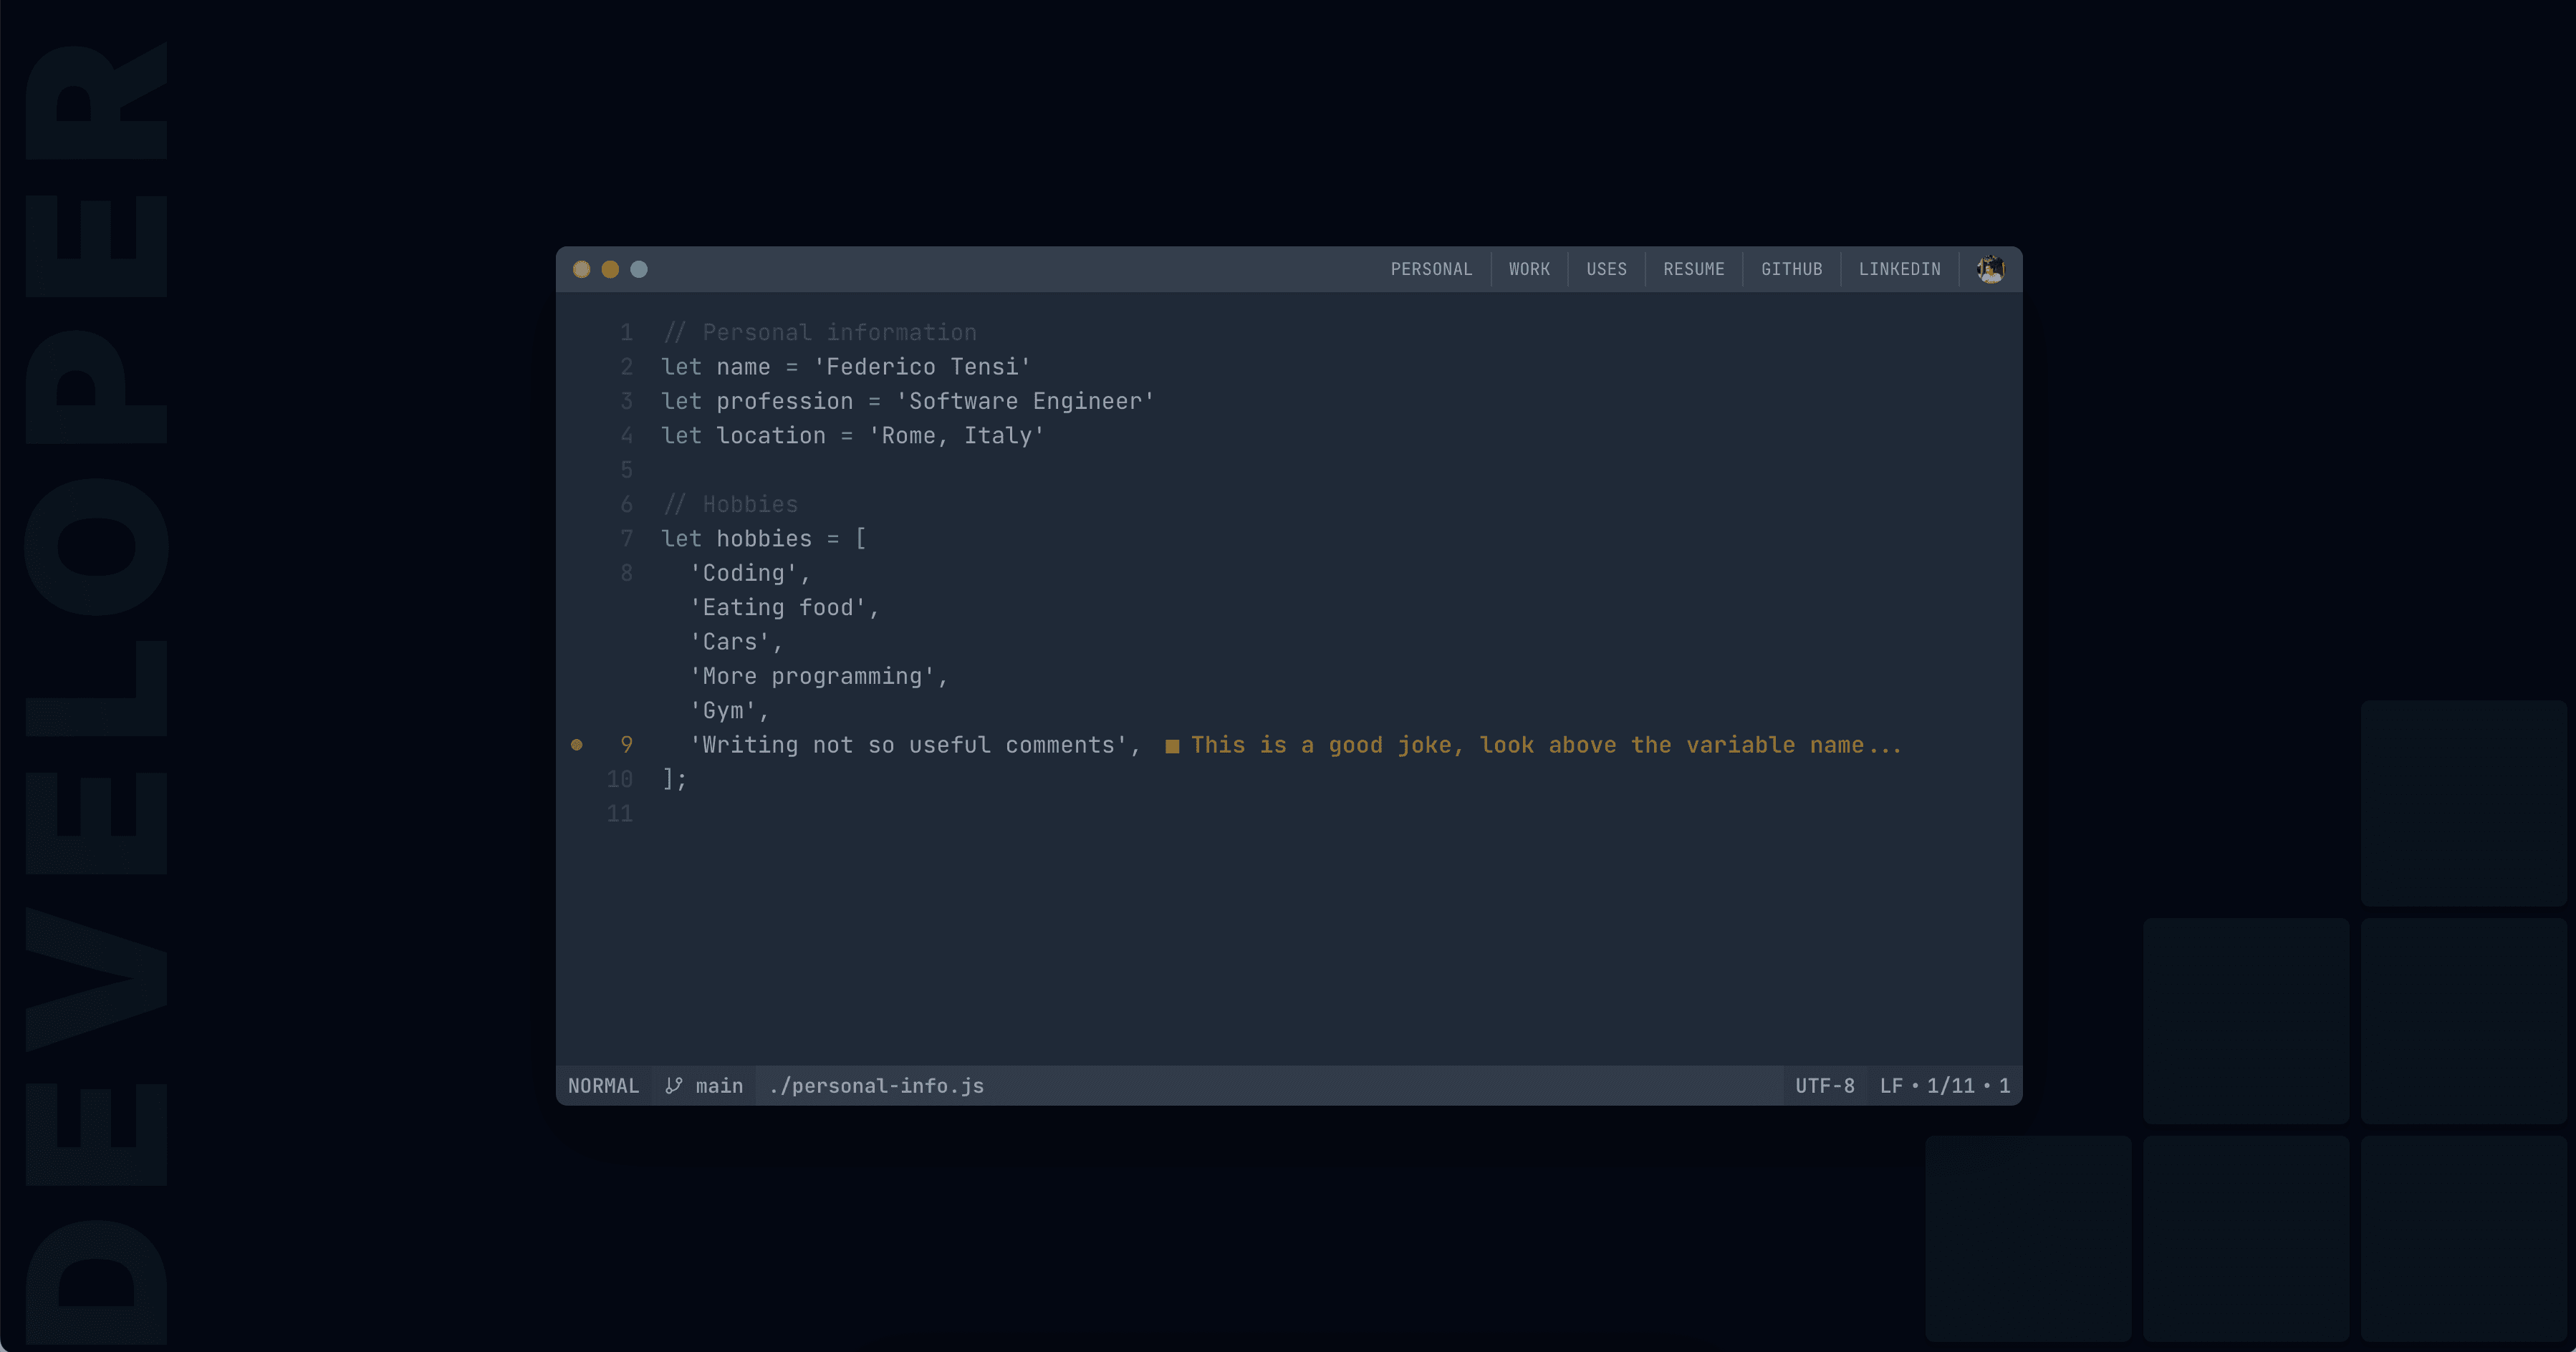Click the orange comment marker on line 9
This screenshot has height=1352, width=2576.
(1173, 745)
